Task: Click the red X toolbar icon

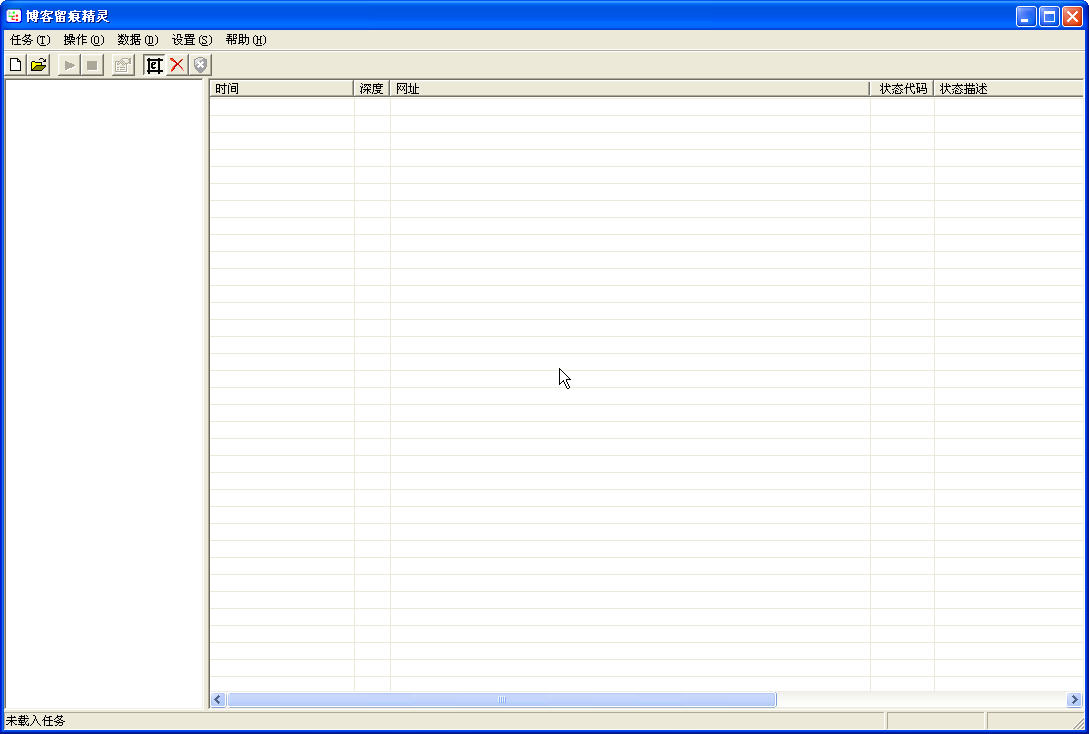Action: [177, 65]
